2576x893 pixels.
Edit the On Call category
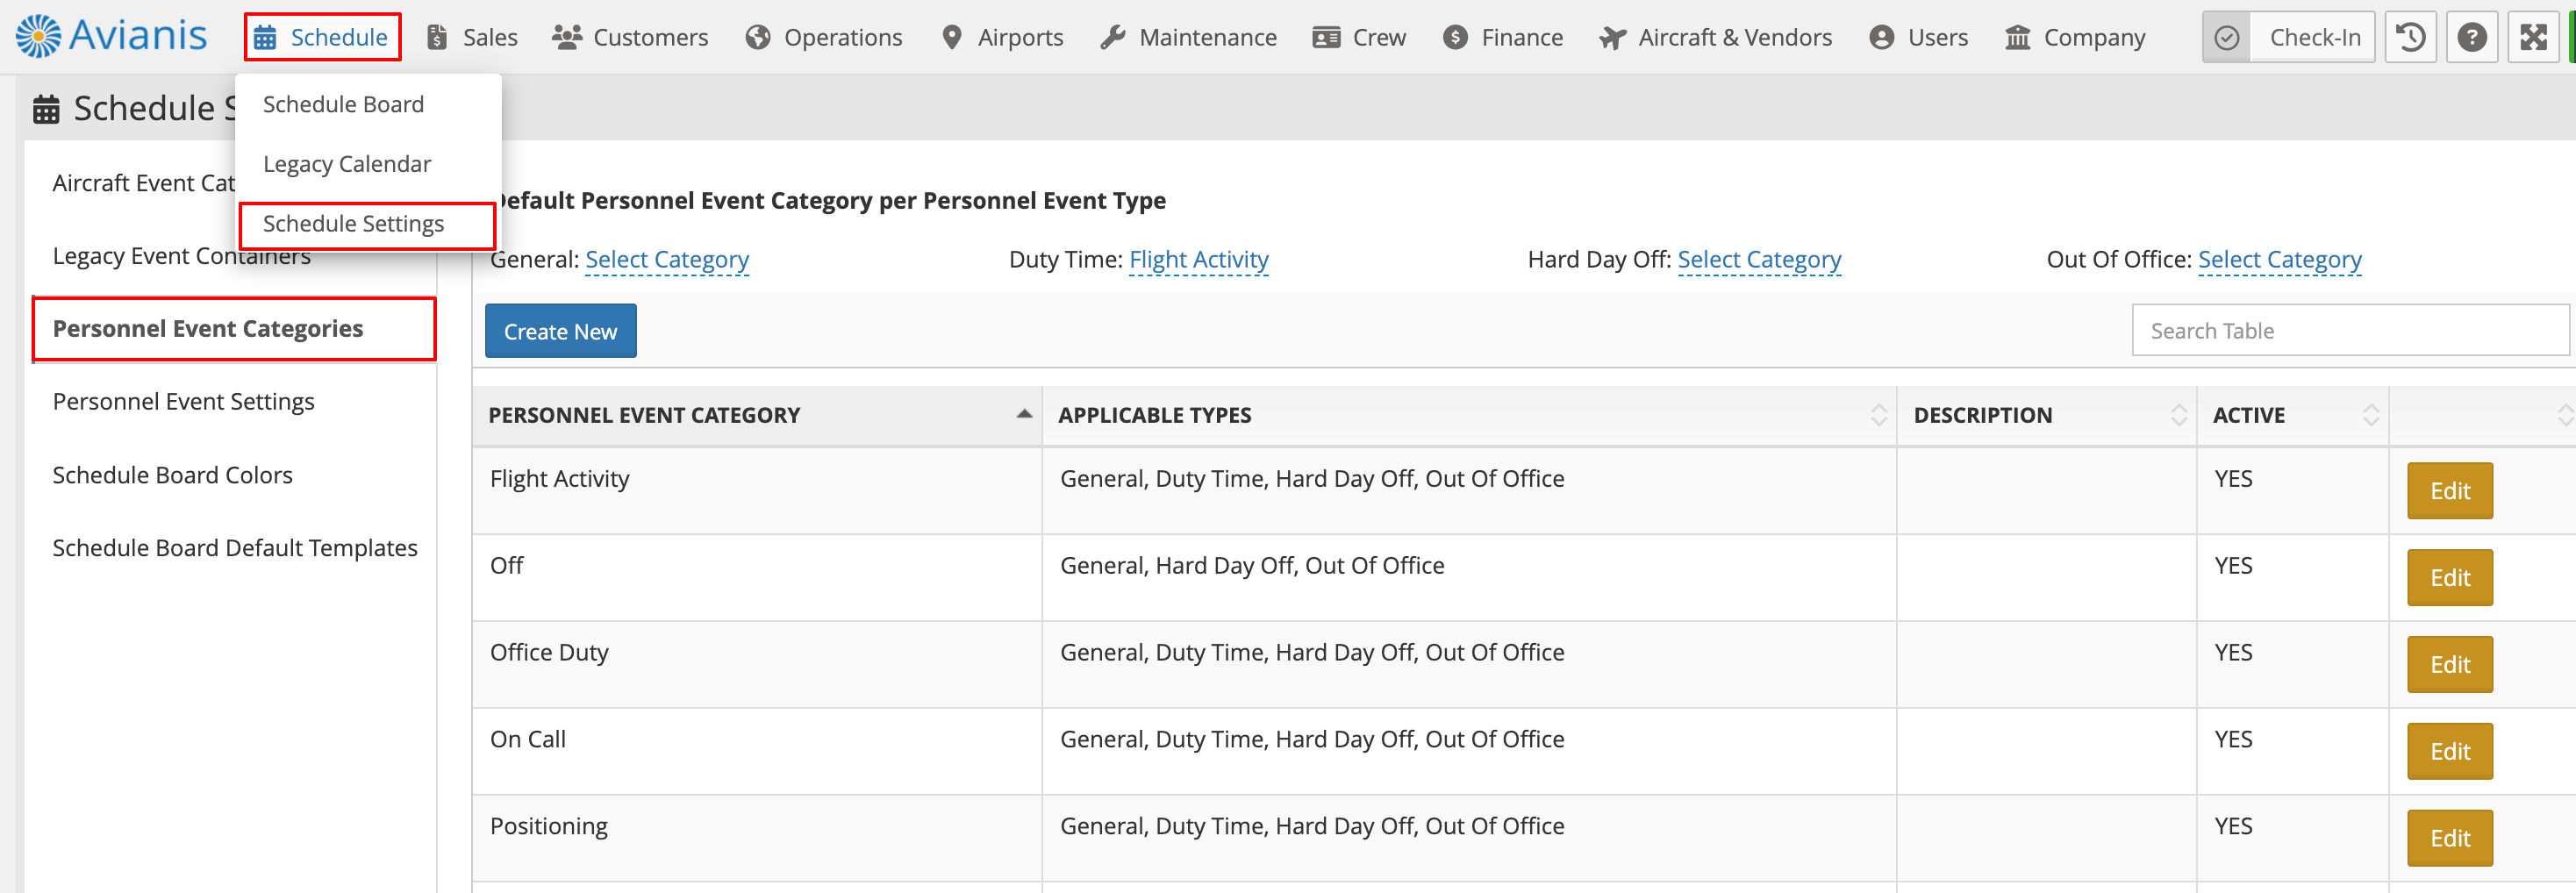point(2449,752)
